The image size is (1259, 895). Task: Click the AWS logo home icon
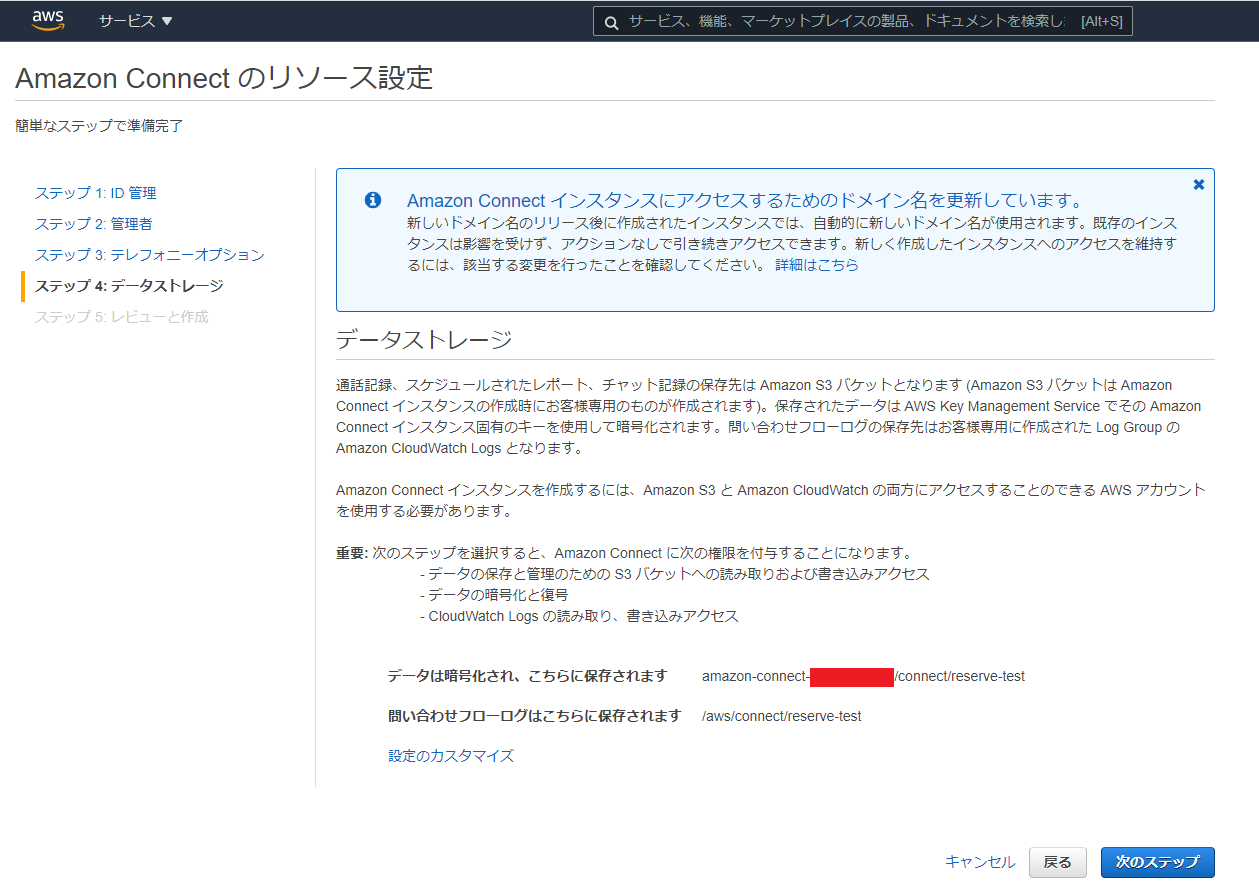coord(48,20)
